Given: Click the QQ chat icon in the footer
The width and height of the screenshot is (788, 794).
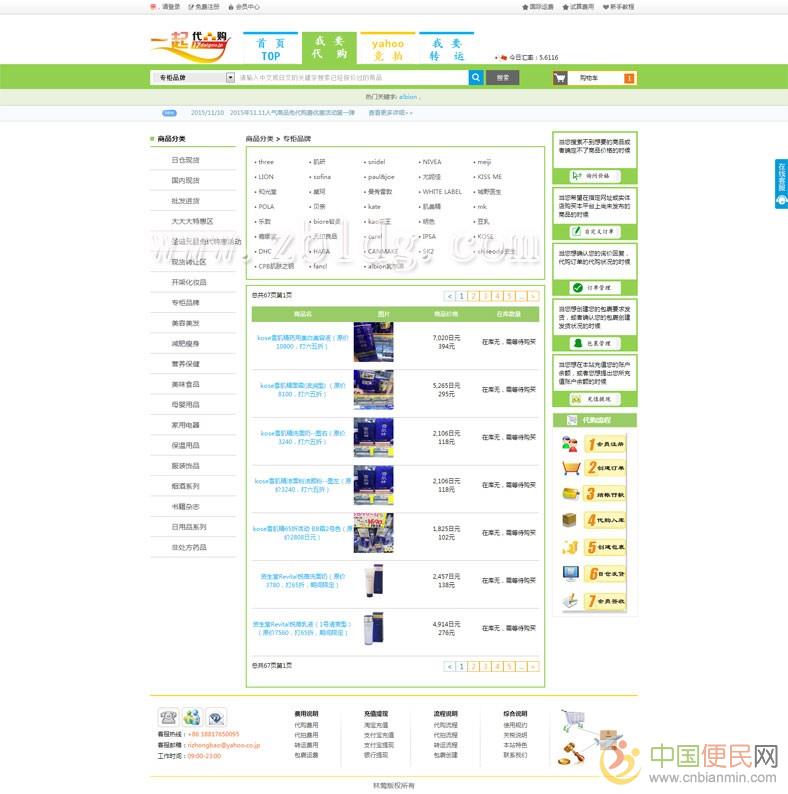Looking at the screenshot, I should click(x=192, y=716).
